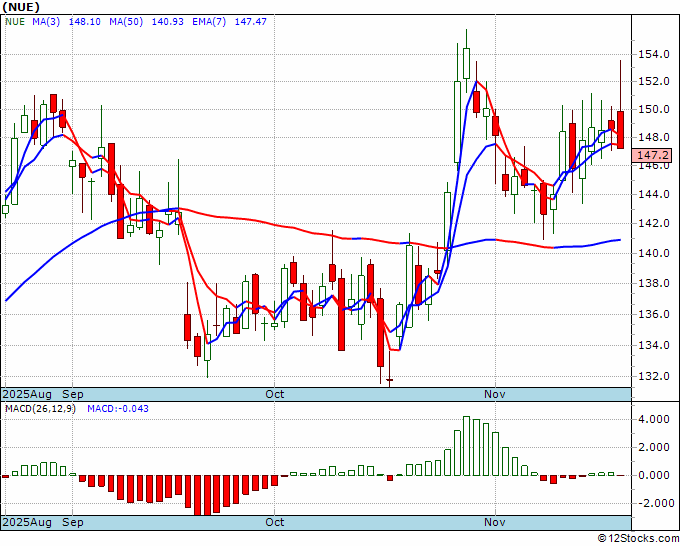Click the MACD(26,12,9) indicator label
The height and width of the screenshot is (546, 680).
pyautogui.click(x=40, y=409)
